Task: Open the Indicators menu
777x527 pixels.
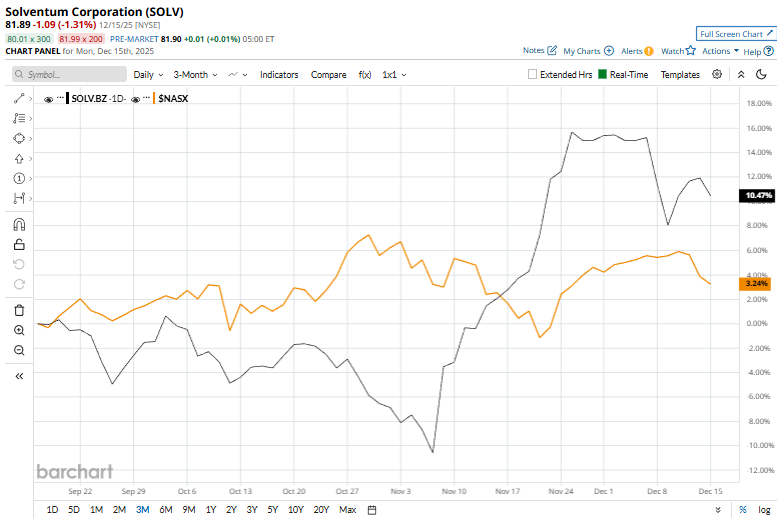Action: pyautogui.click(x=279, y=75)
